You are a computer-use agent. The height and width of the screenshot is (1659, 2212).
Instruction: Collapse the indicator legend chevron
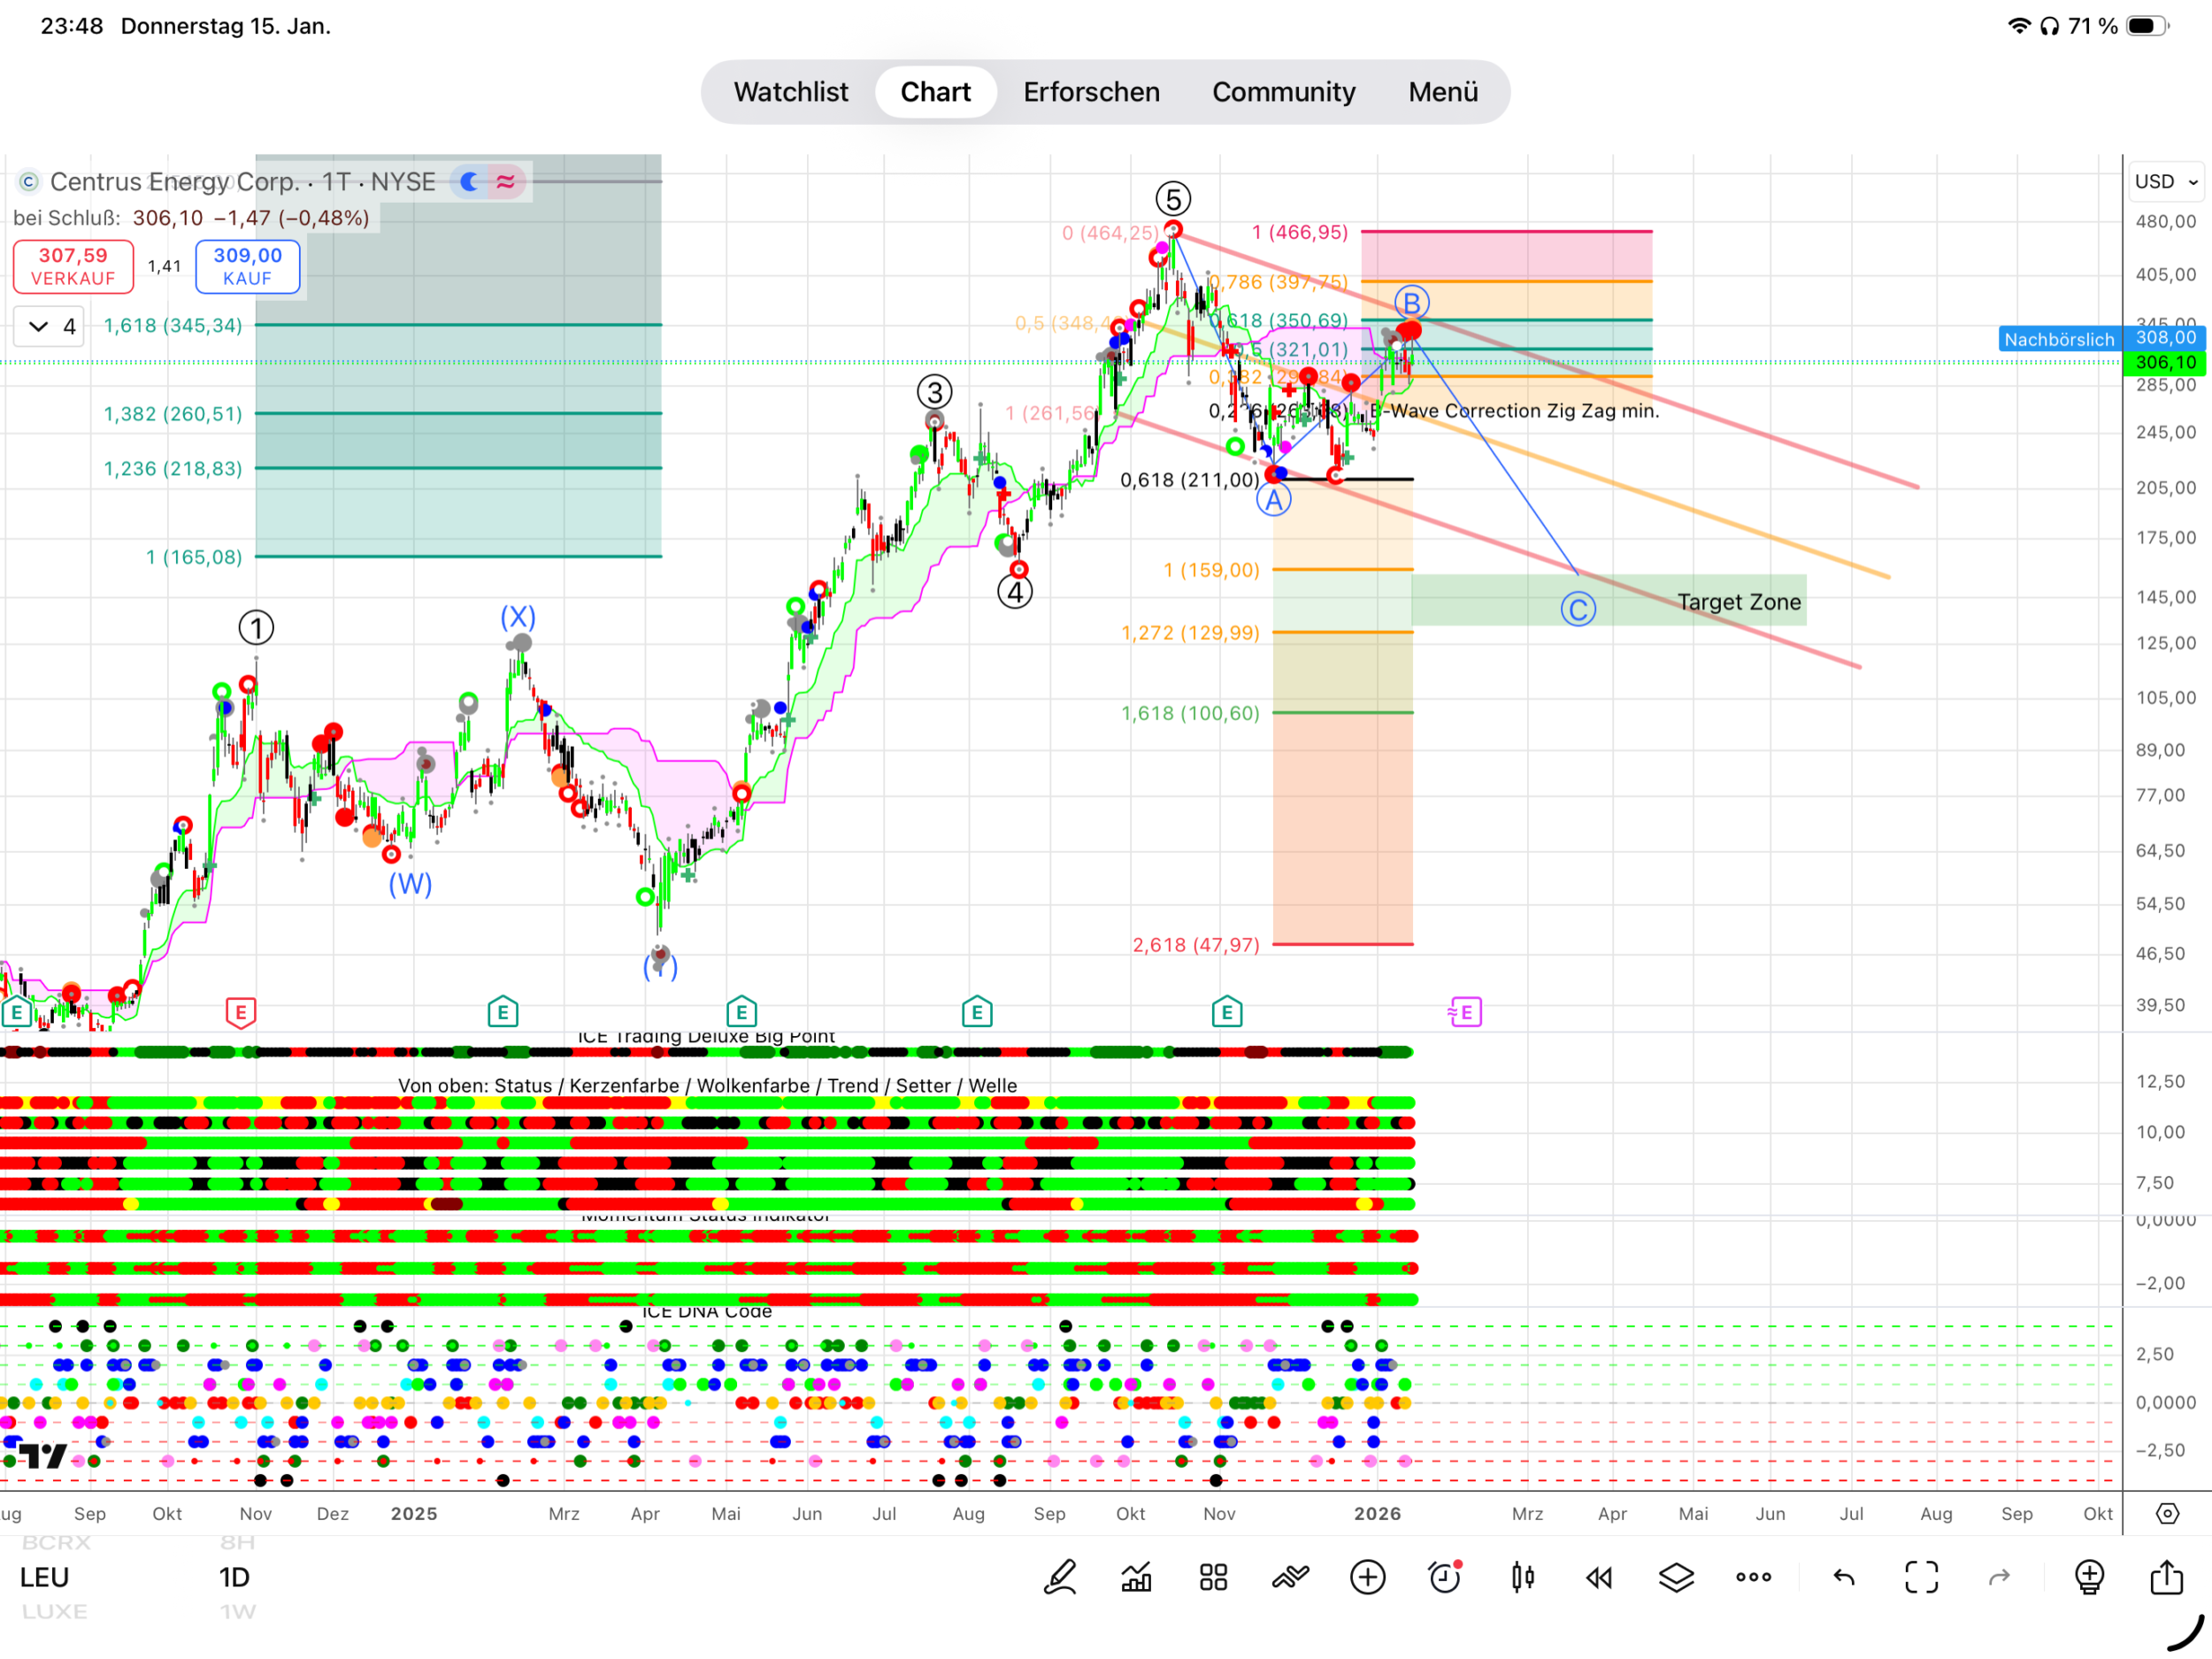38,326
